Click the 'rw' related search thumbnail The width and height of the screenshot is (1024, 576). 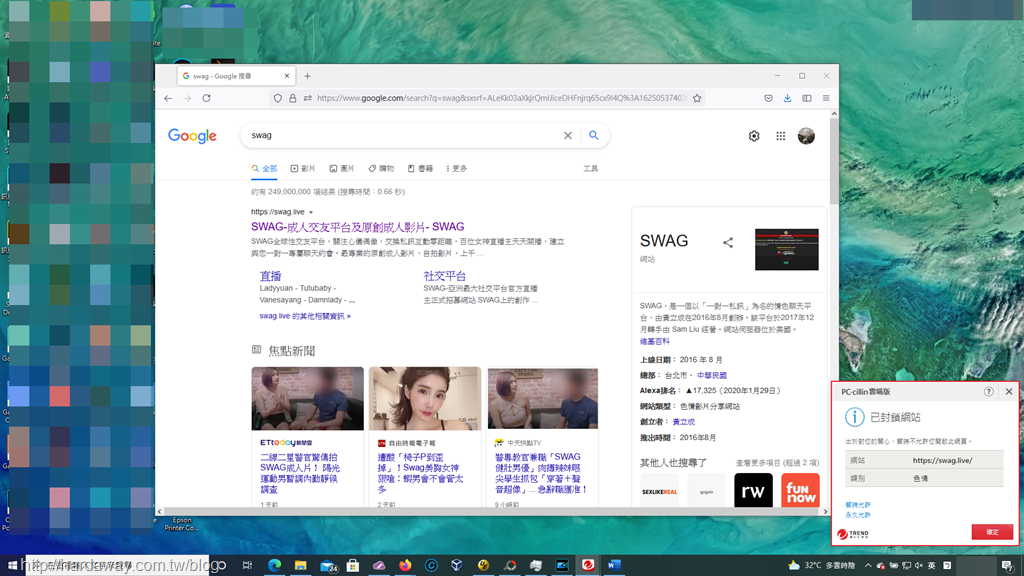pos(753,490)
